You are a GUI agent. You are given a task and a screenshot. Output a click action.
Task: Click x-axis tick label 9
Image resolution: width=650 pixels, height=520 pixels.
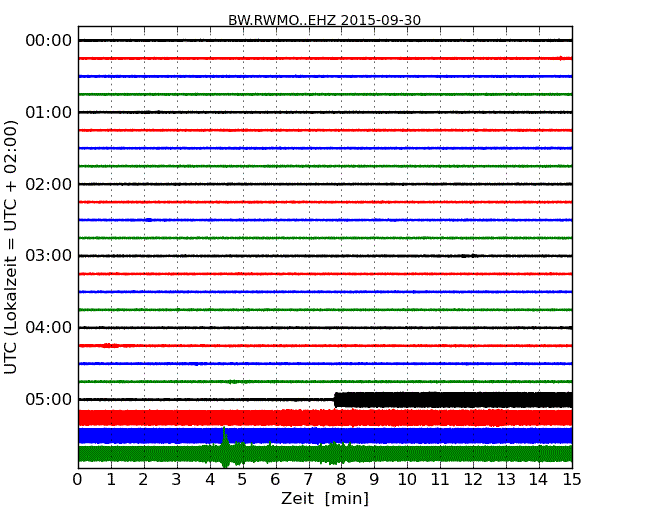click(x=374, y=480)
